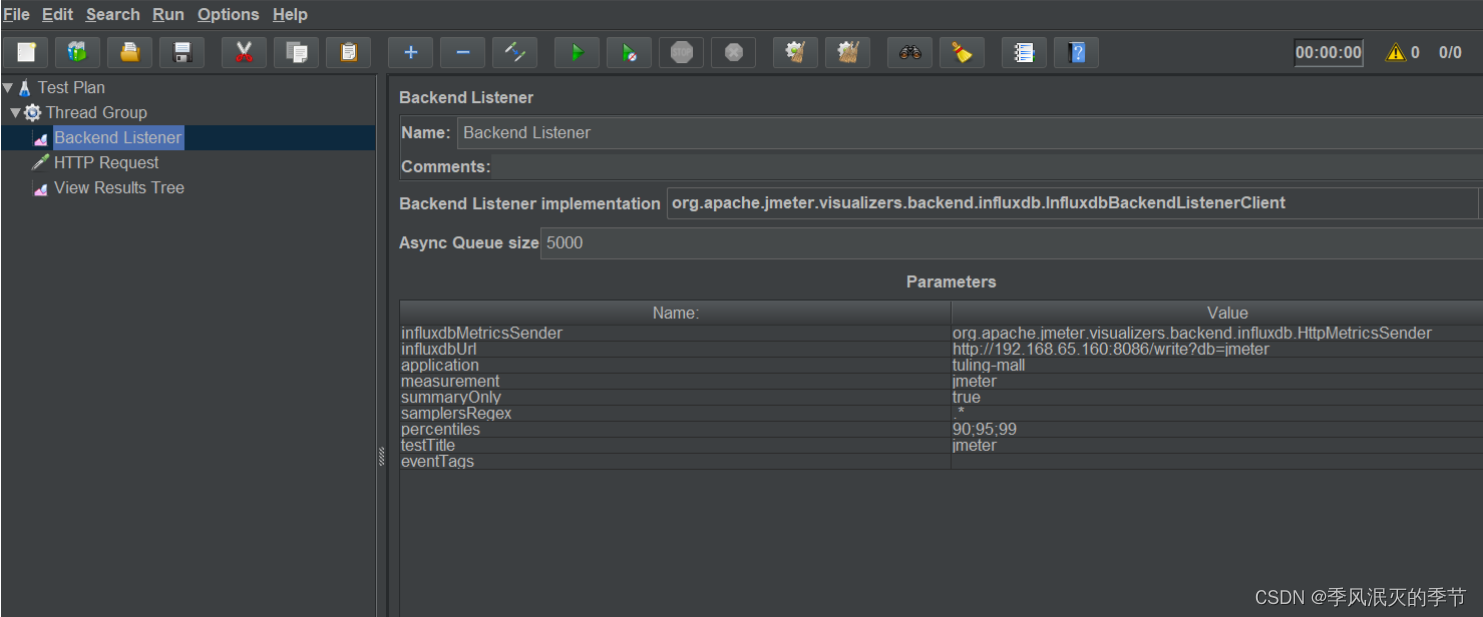Screen dimensions: 1483x617
Task: Click the eventTags parameter name
Action: click(x=675, y=461)
